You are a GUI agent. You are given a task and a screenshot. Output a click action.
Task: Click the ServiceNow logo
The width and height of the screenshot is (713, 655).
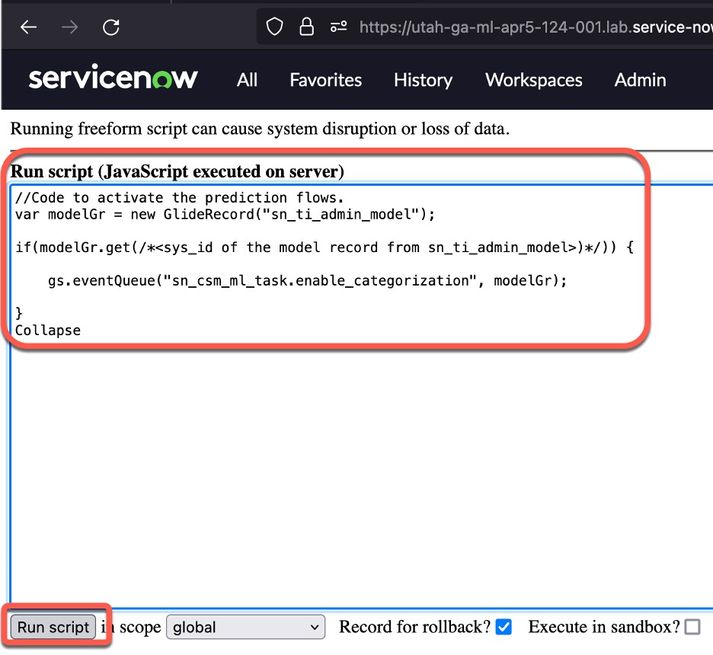(113, 77)
